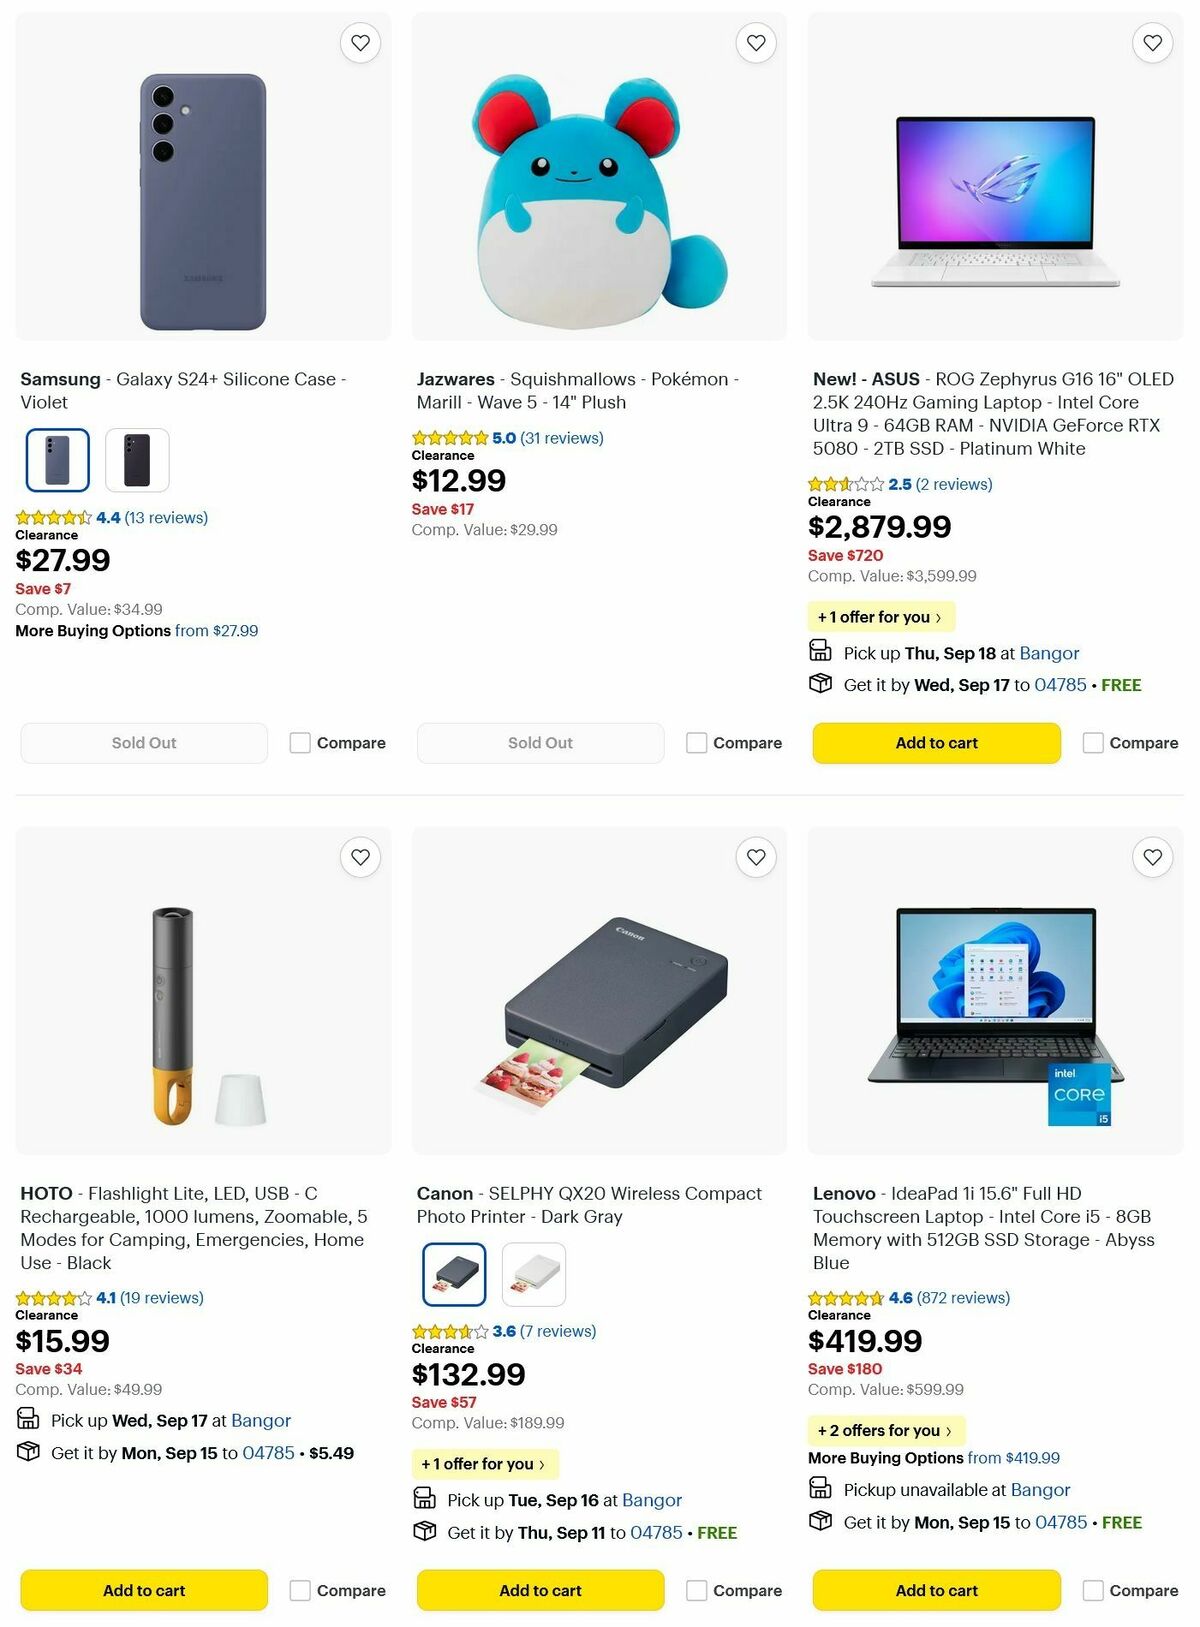Click the pickup icon next to the Canon printer
The width and height of the screenshot is (1200, 1627).
(x=424, y=1500)
